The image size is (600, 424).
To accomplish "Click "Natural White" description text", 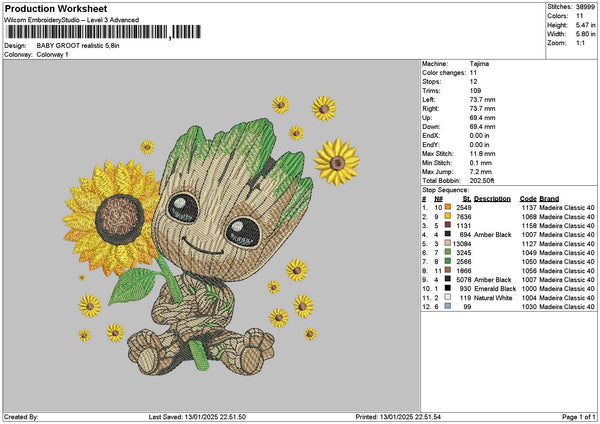I will [493, 298].
